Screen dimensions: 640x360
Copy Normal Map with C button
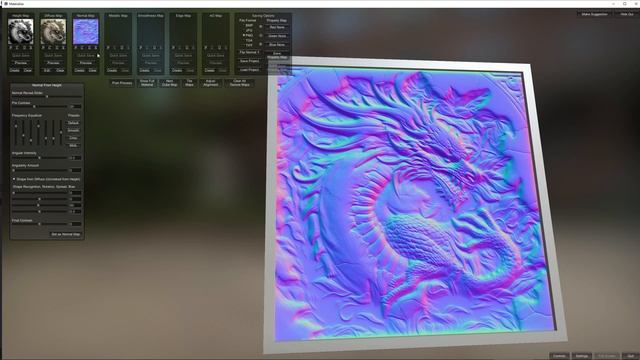(x=82, y=48)
